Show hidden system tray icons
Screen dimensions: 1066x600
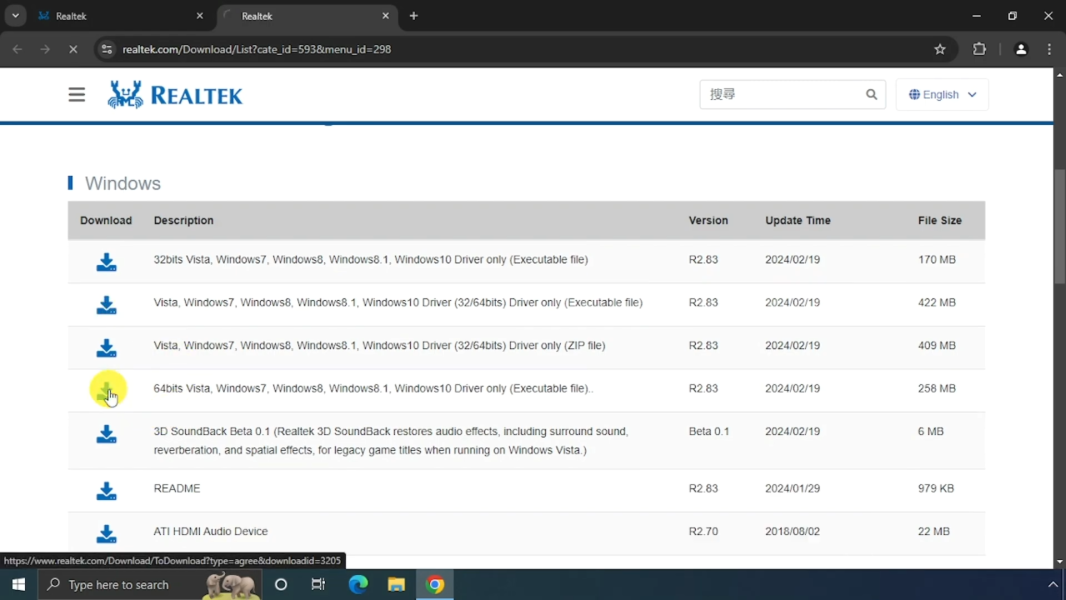tap(1052, 584)
